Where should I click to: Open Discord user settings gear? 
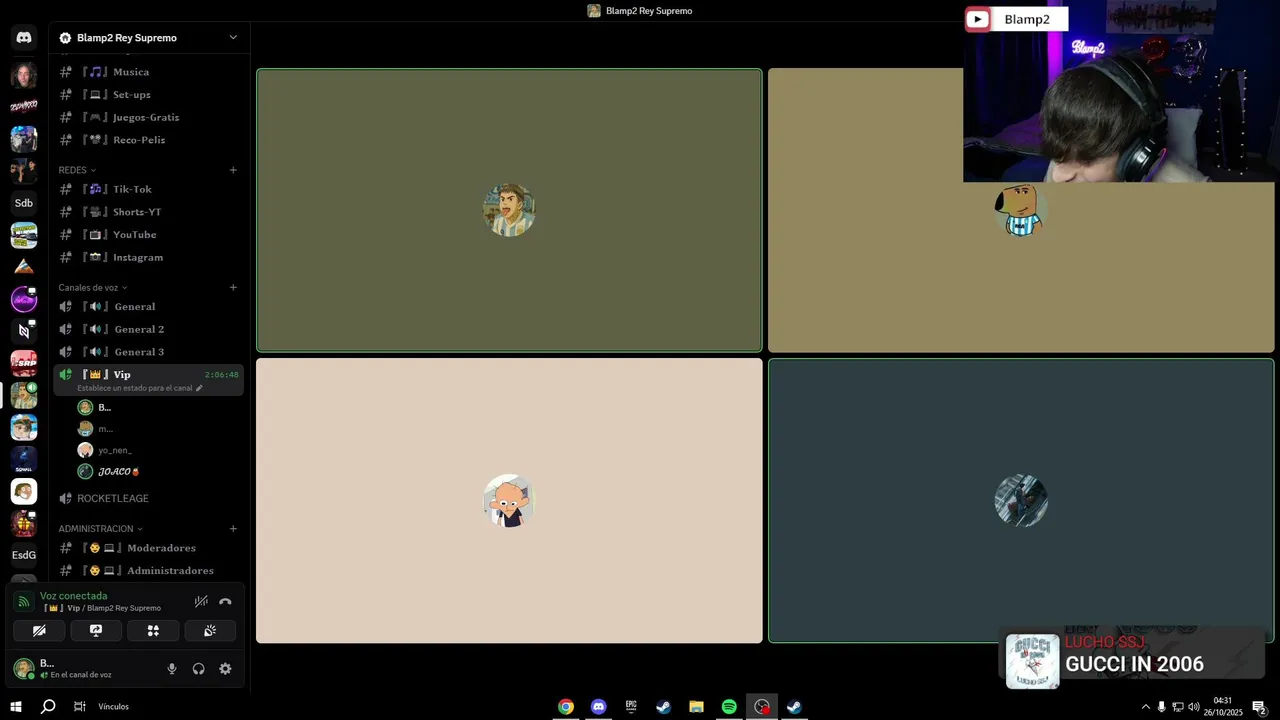tap(225, 669)
